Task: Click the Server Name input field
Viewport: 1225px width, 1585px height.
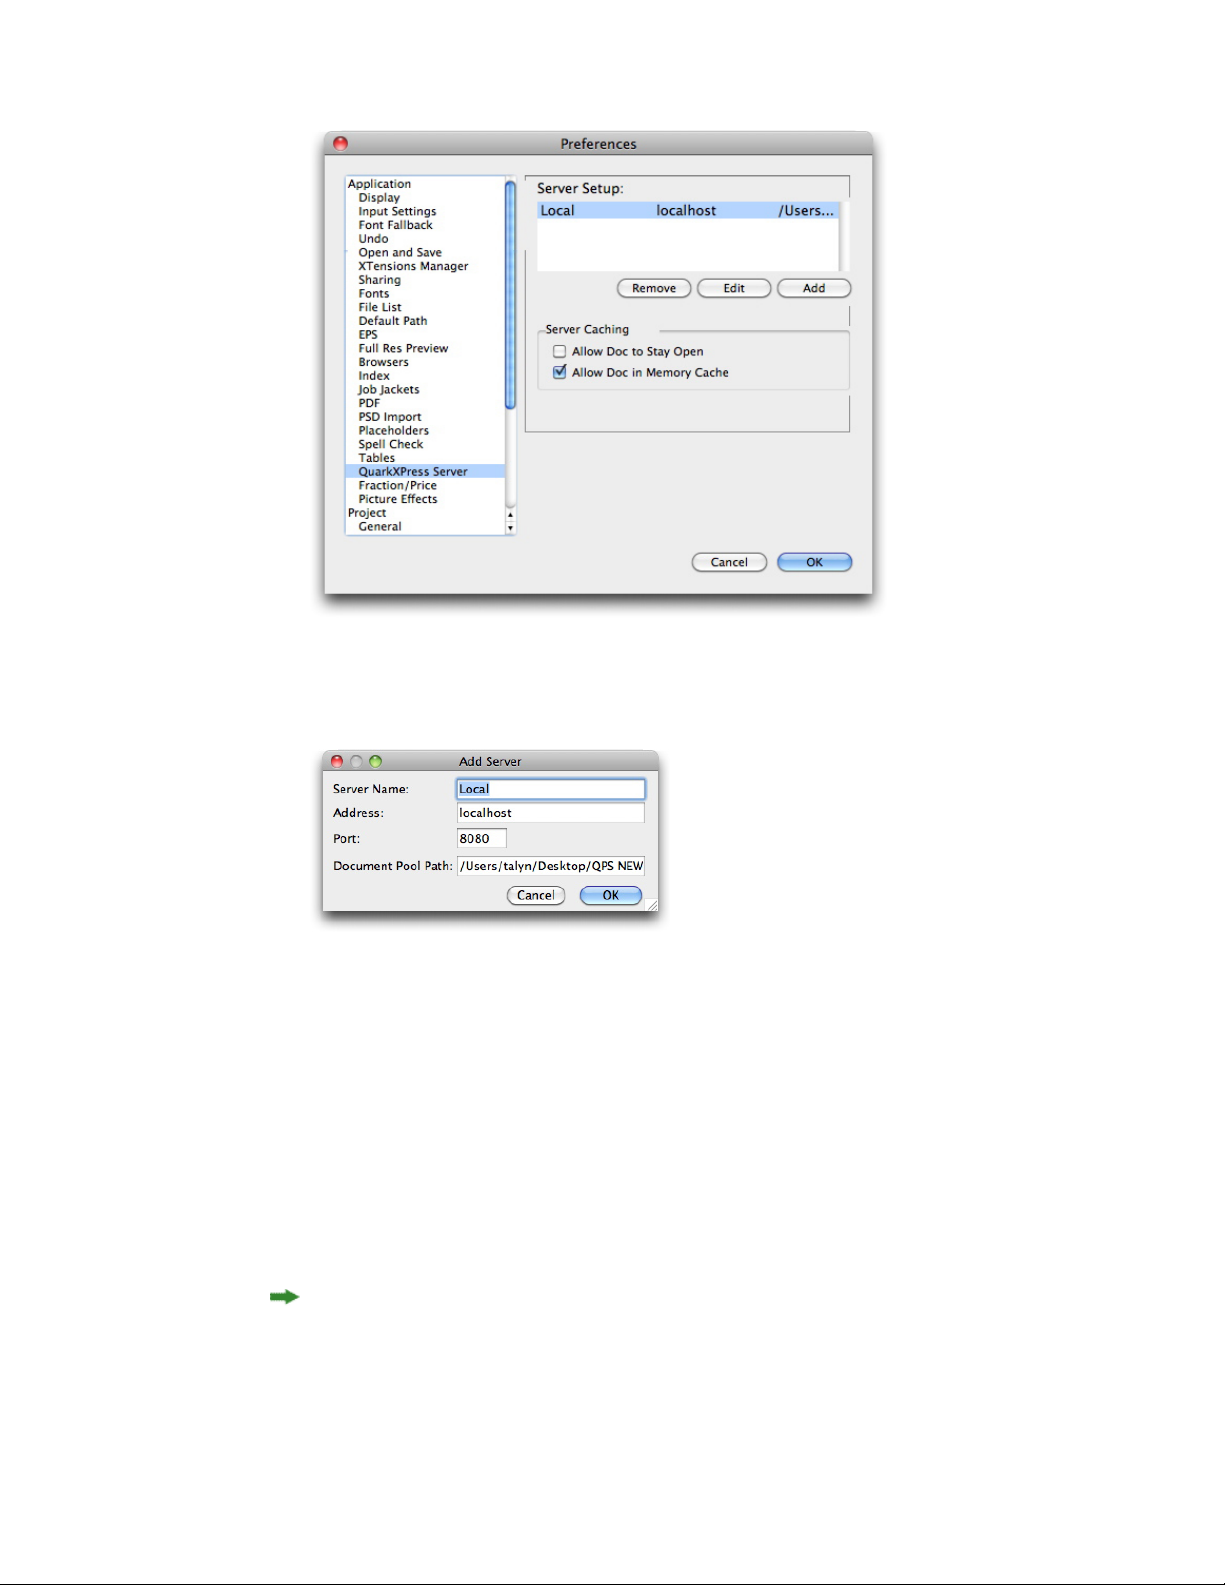Action: pyautogui.click(x=551, y=789)
